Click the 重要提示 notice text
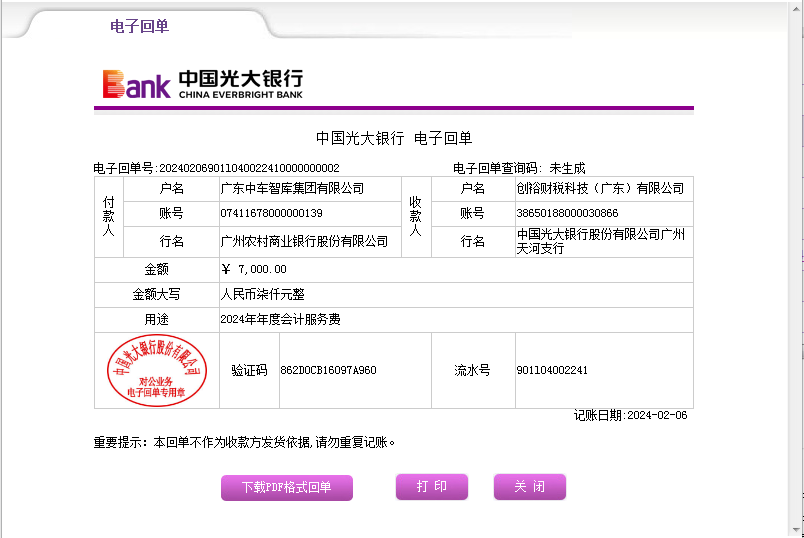 (x=244, y=442)
